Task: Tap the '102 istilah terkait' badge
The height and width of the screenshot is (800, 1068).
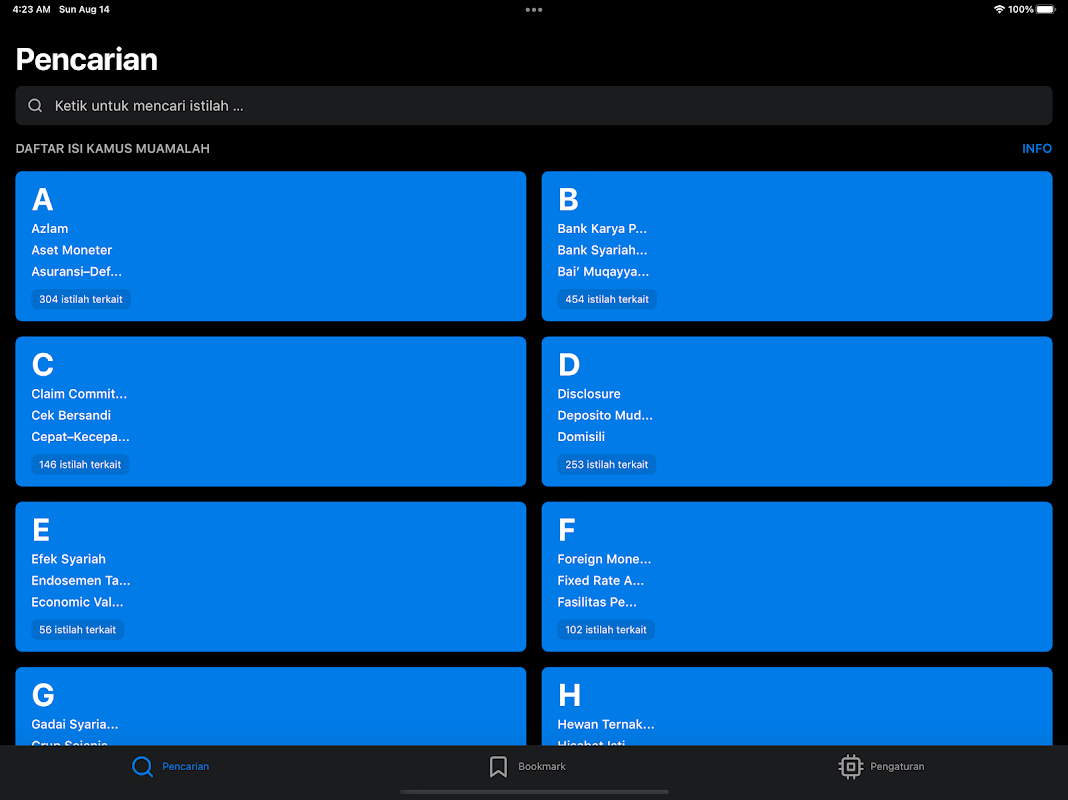Action: (606, 630)
